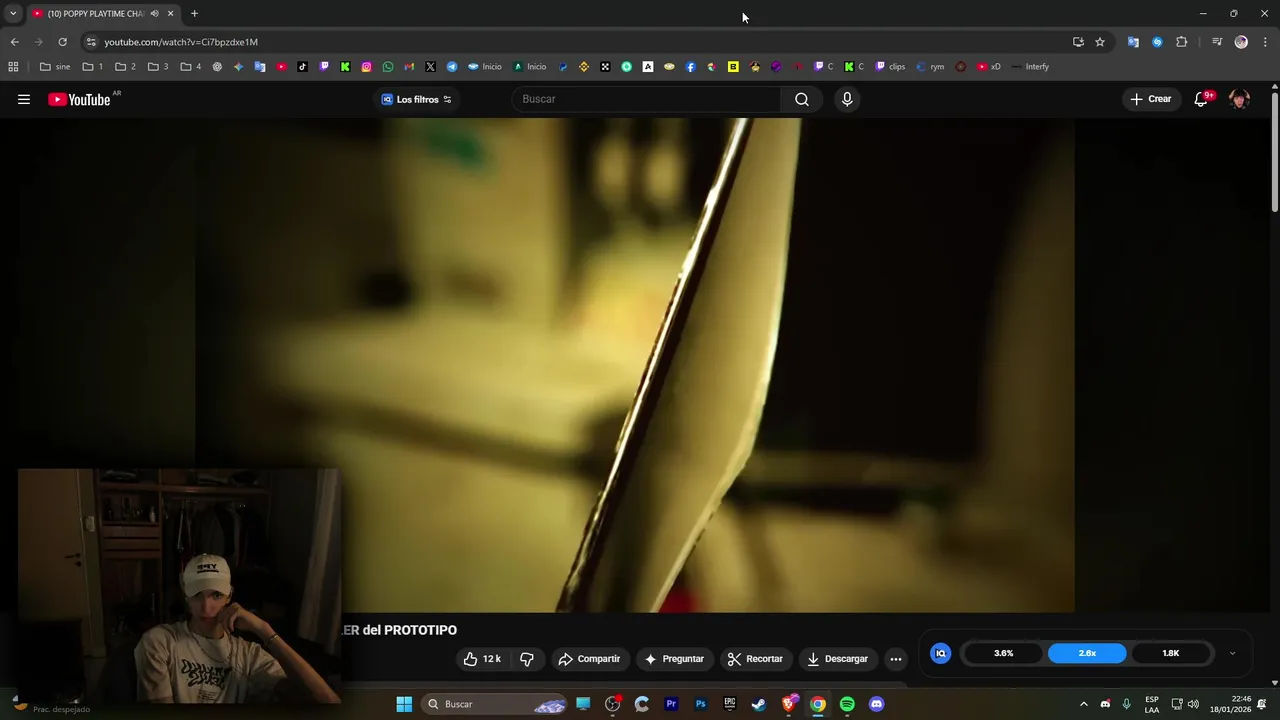The height and width of the screenshot is (720, 1280).
Task: Click the video player area
Action: (635, 365)
